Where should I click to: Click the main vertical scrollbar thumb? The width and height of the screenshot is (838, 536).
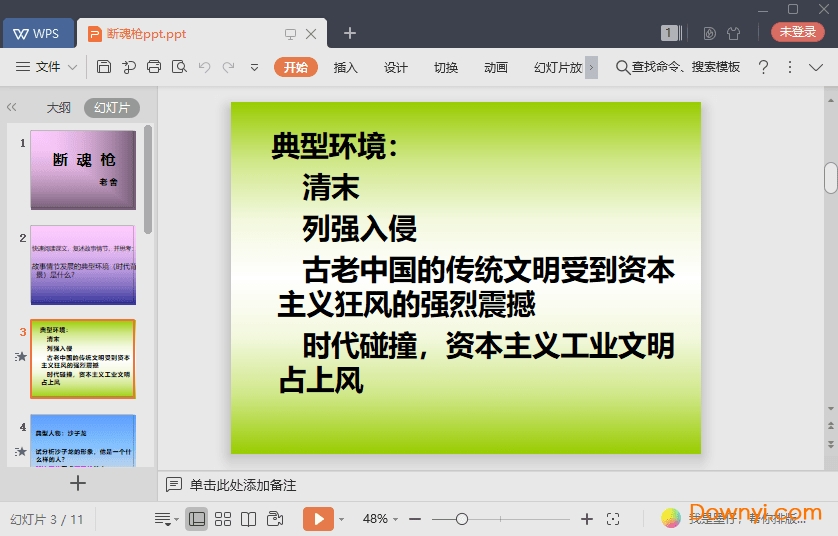(831, 177)
